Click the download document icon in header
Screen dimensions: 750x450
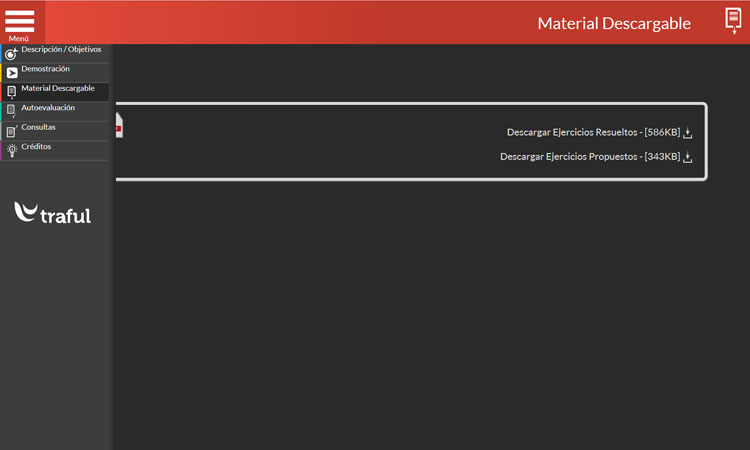pos(733,21)
